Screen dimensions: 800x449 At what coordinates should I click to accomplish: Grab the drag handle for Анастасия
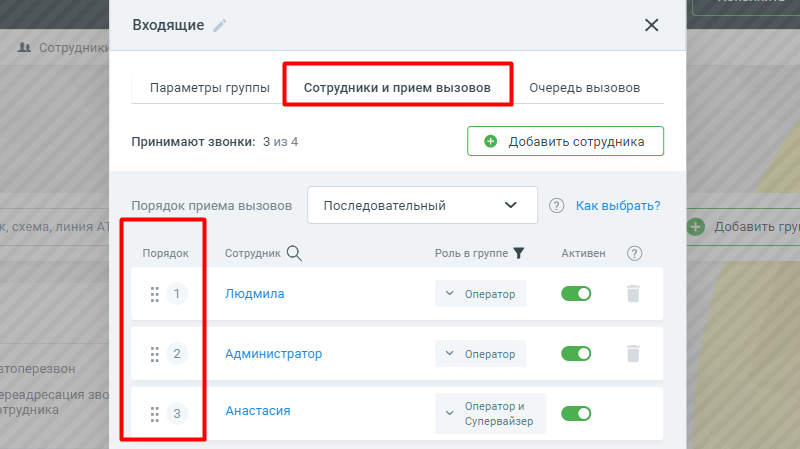(x=155, y=414)
